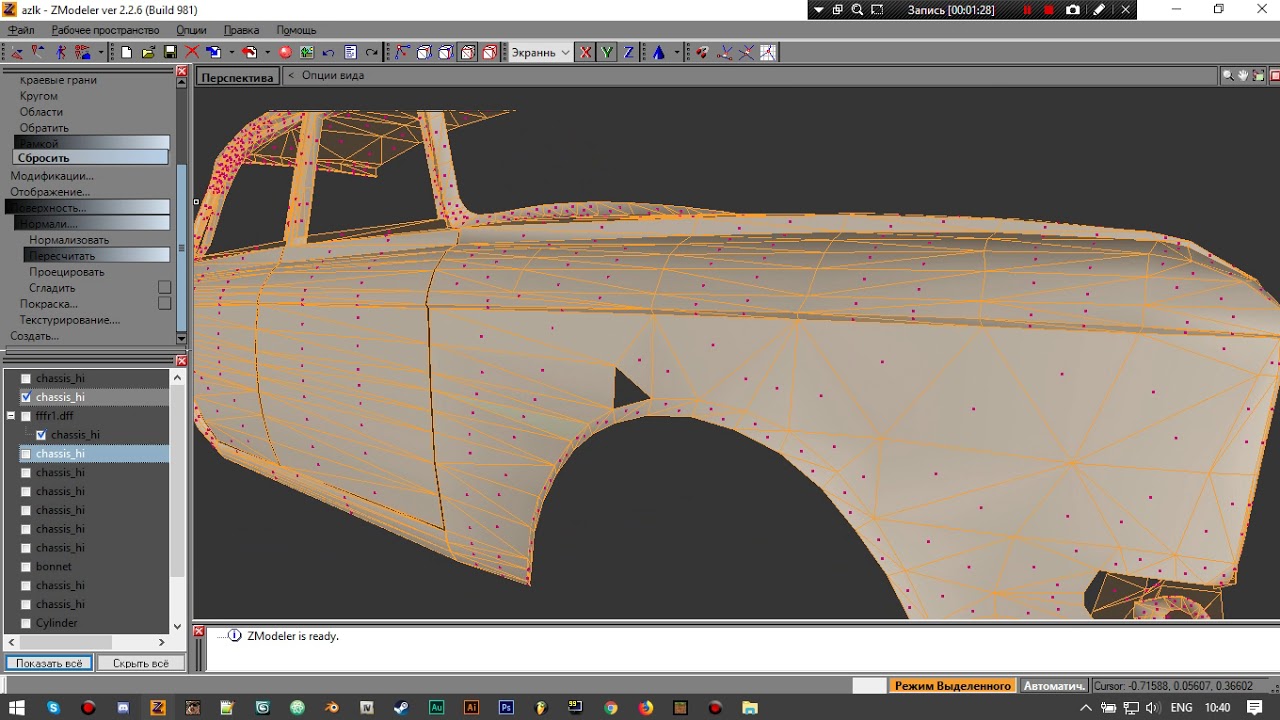Click Скрыть всё button
Screen dimensions: 1280x720
click(141, 663)
